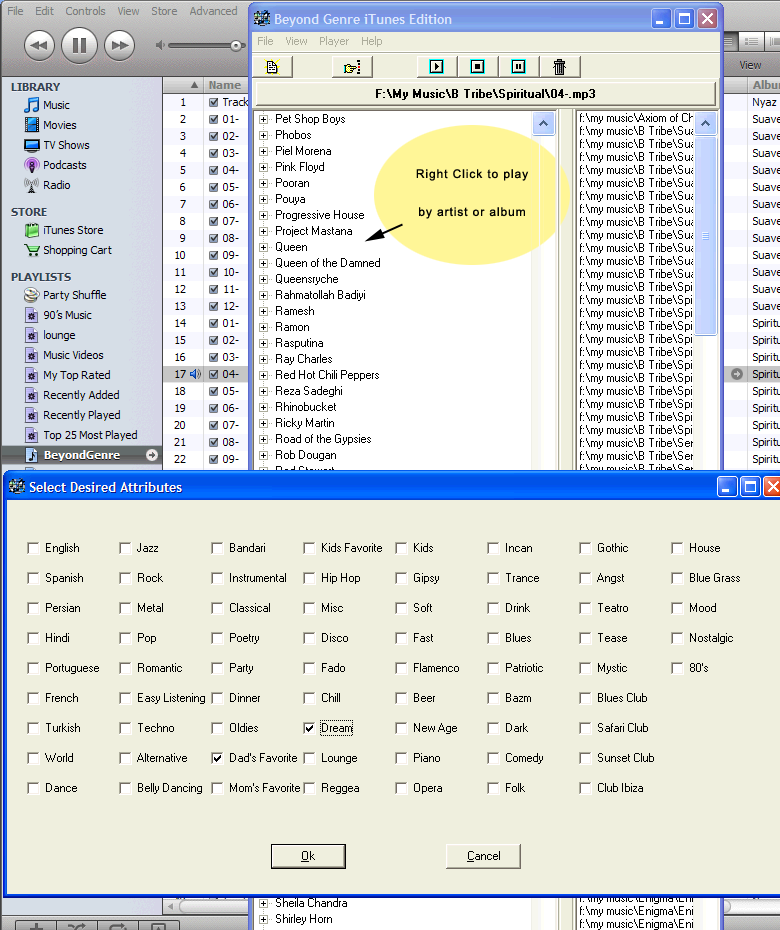
Task: Open Music library icon in sidebar
Action: coord(32,105)
